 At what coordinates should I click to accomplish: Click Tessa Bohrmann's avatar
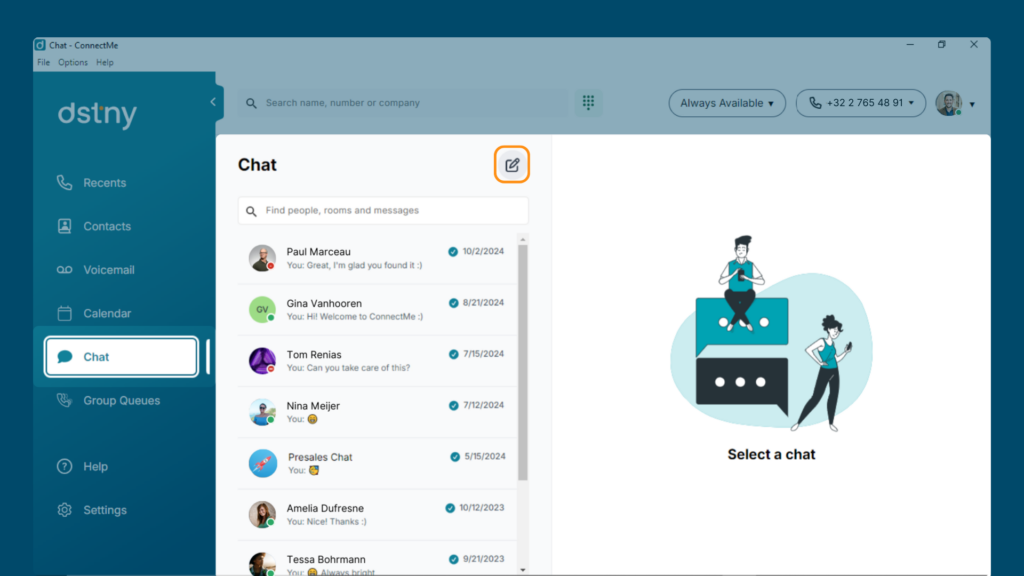pos(262,564)
